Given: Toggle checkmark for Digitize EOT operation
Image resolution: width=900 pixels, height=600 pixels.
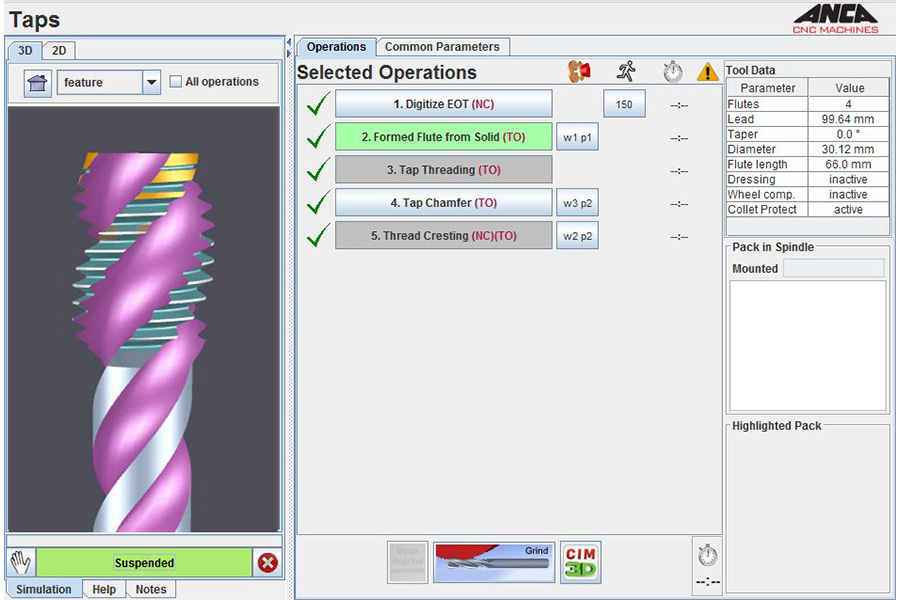Looking at the screenshot, I should click(x=318, y=104).
